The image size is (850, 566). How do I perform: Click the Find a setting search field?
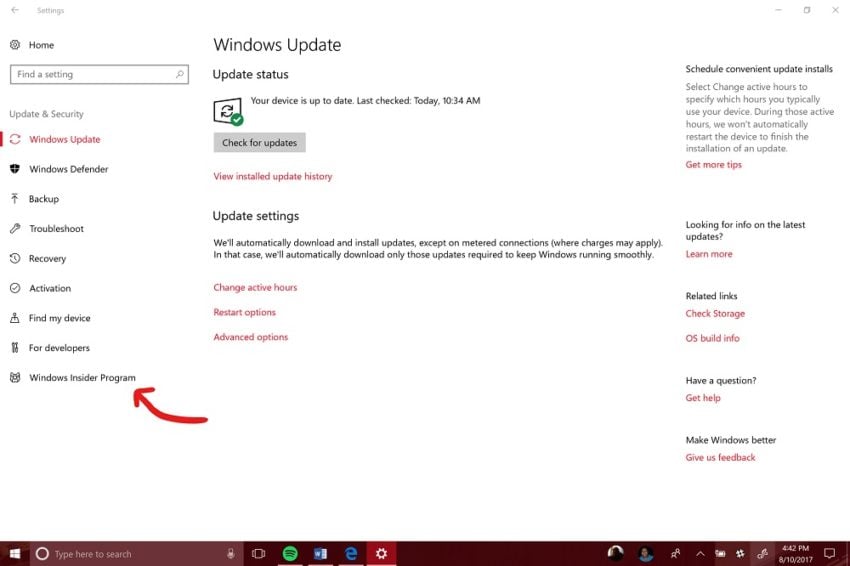(99, 74)
